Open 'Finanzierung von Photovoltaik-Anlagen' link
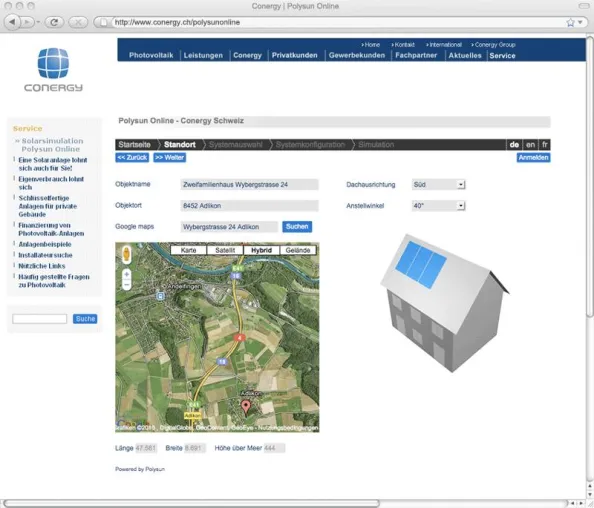The height and width of the screenshot is (508, 594). (51, 229)
